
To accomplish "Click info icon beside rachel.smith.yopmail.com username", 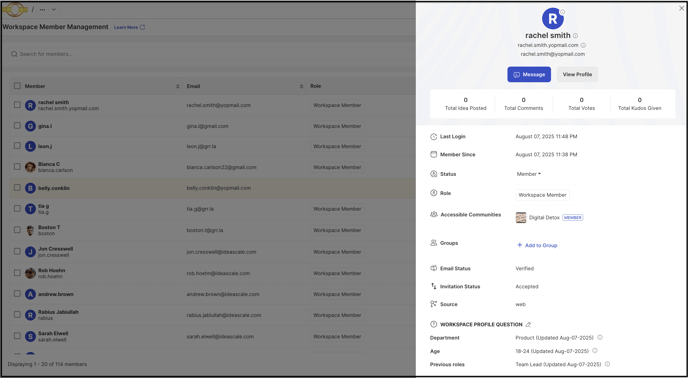I will [x=583, y=45].
